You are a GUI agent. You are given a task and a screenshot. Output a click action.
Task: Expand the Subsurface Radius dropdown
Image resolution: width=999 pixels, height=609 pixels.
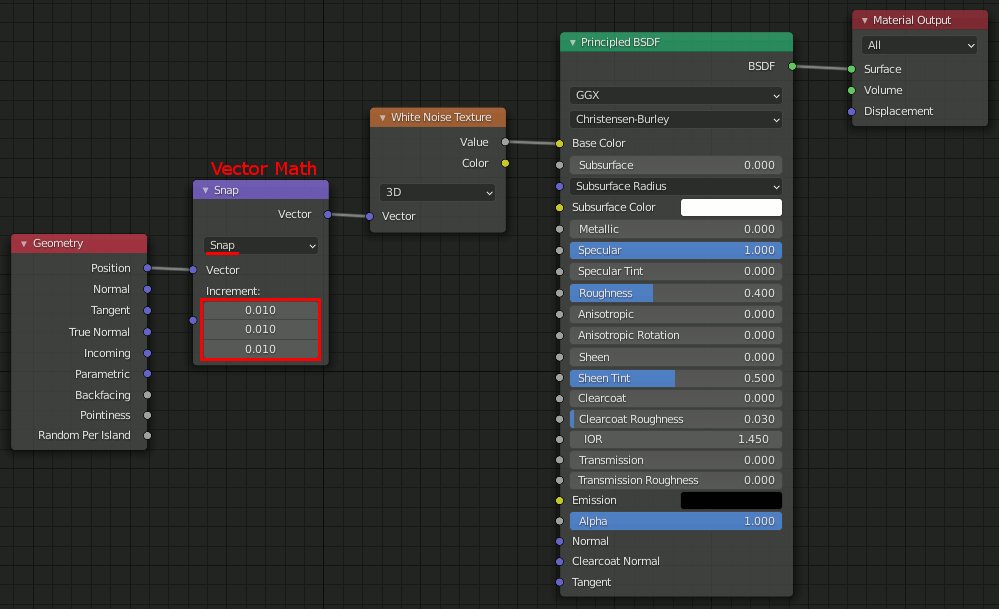[x=676, y=187]
